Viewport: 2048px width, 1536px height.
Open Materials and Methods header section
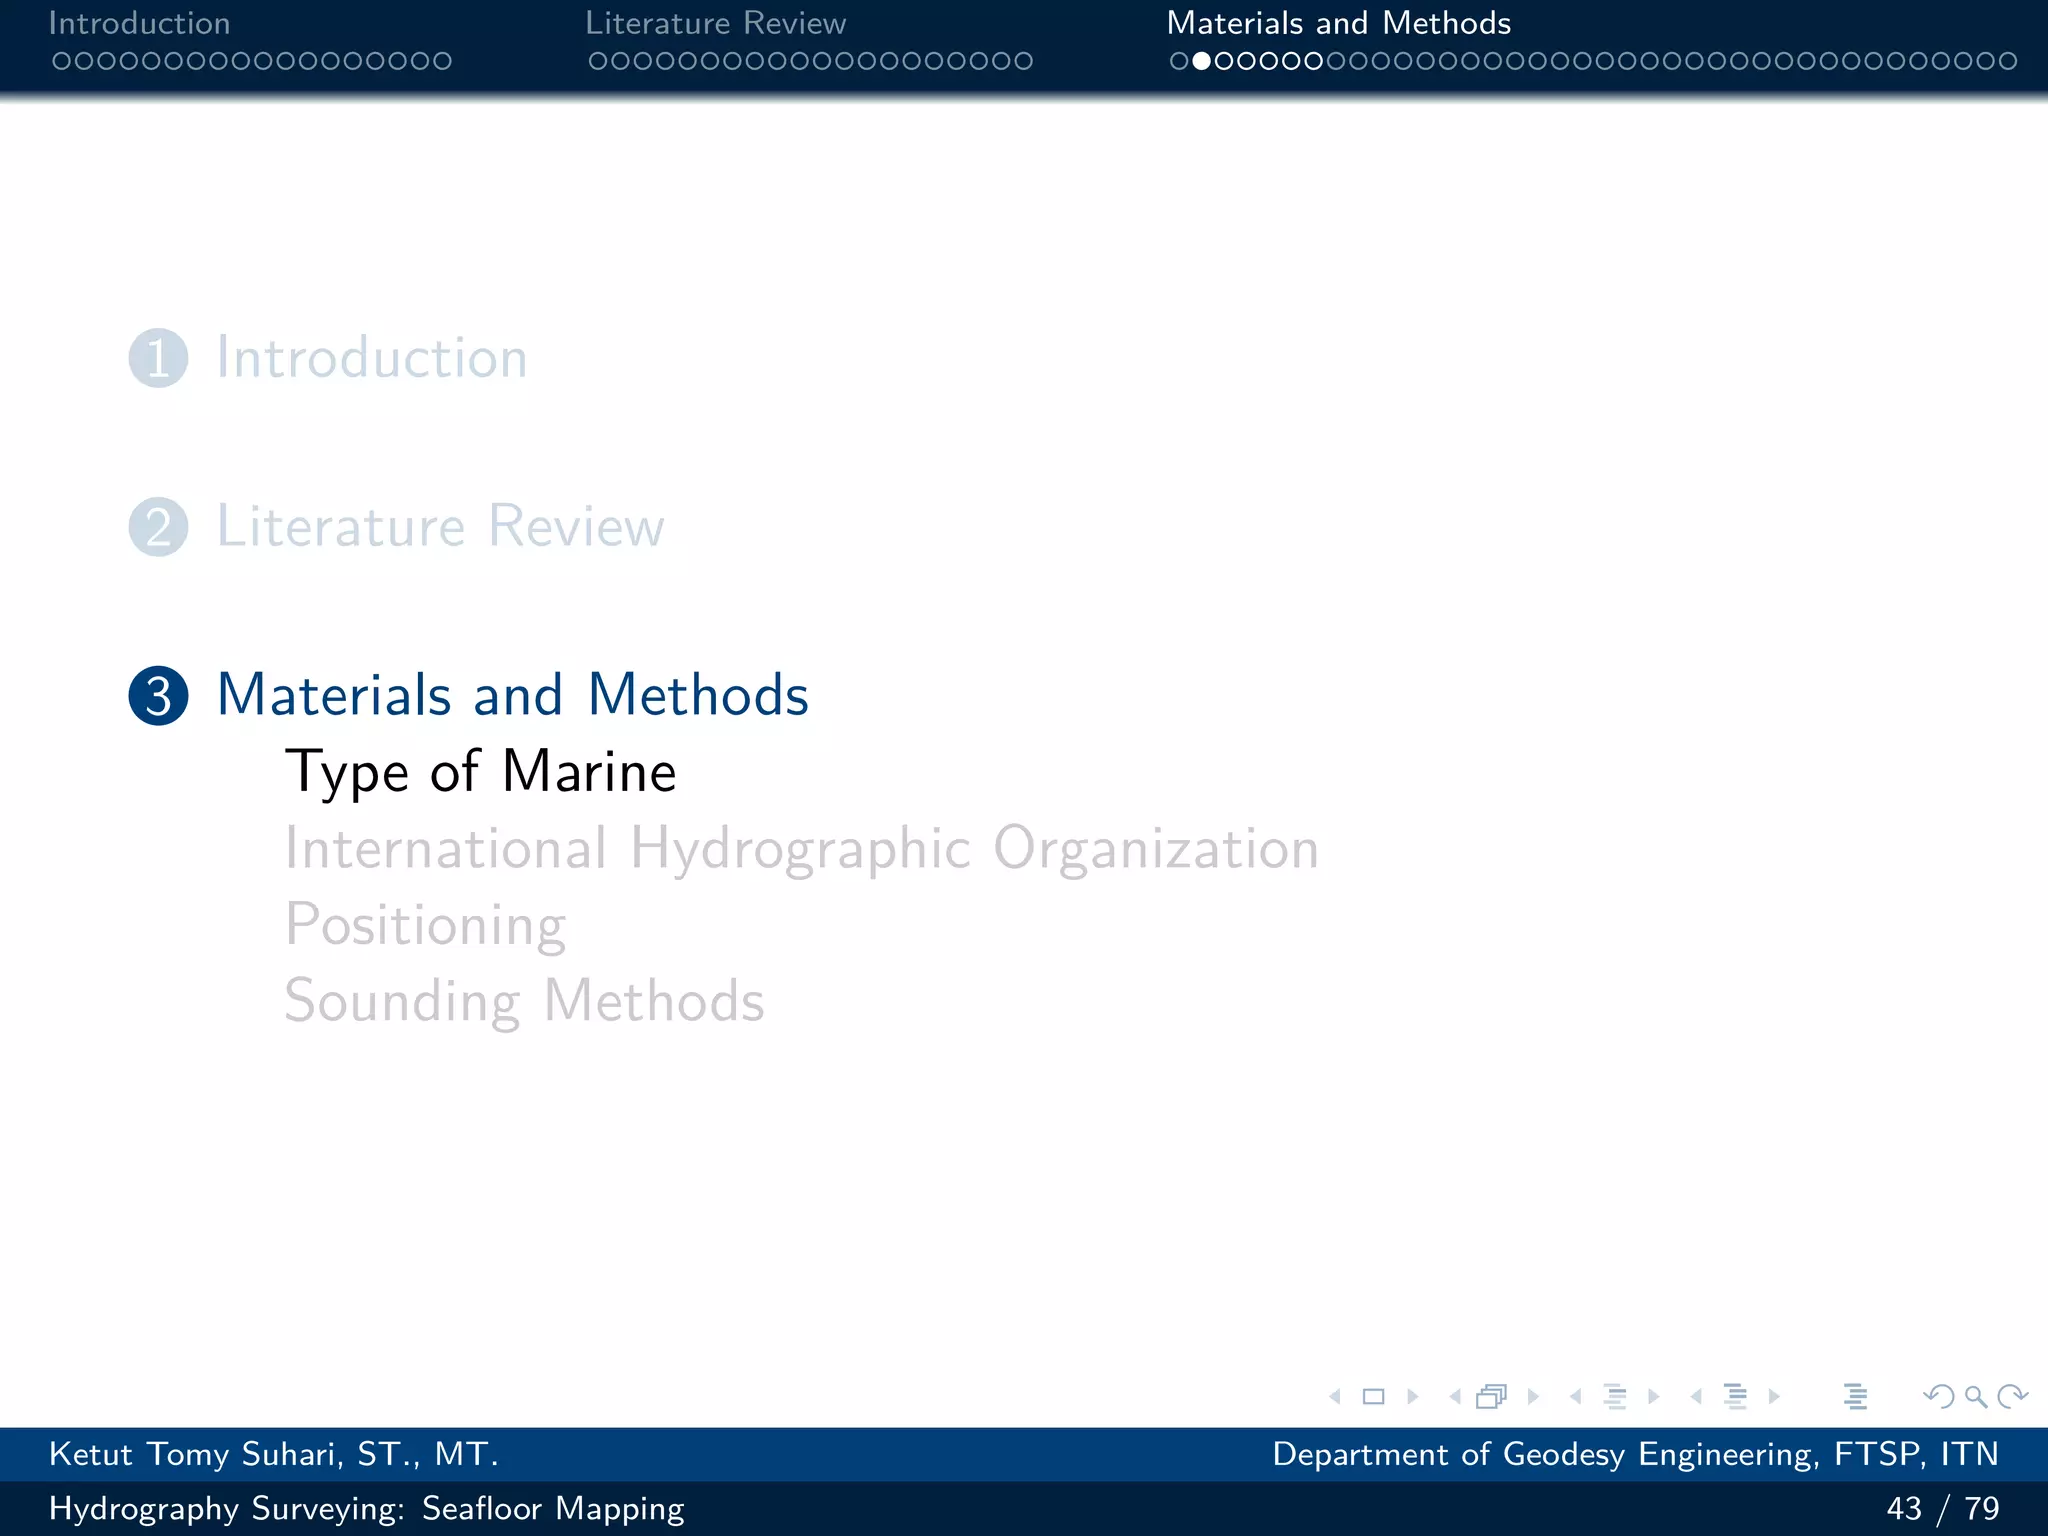pos(1339,23)
